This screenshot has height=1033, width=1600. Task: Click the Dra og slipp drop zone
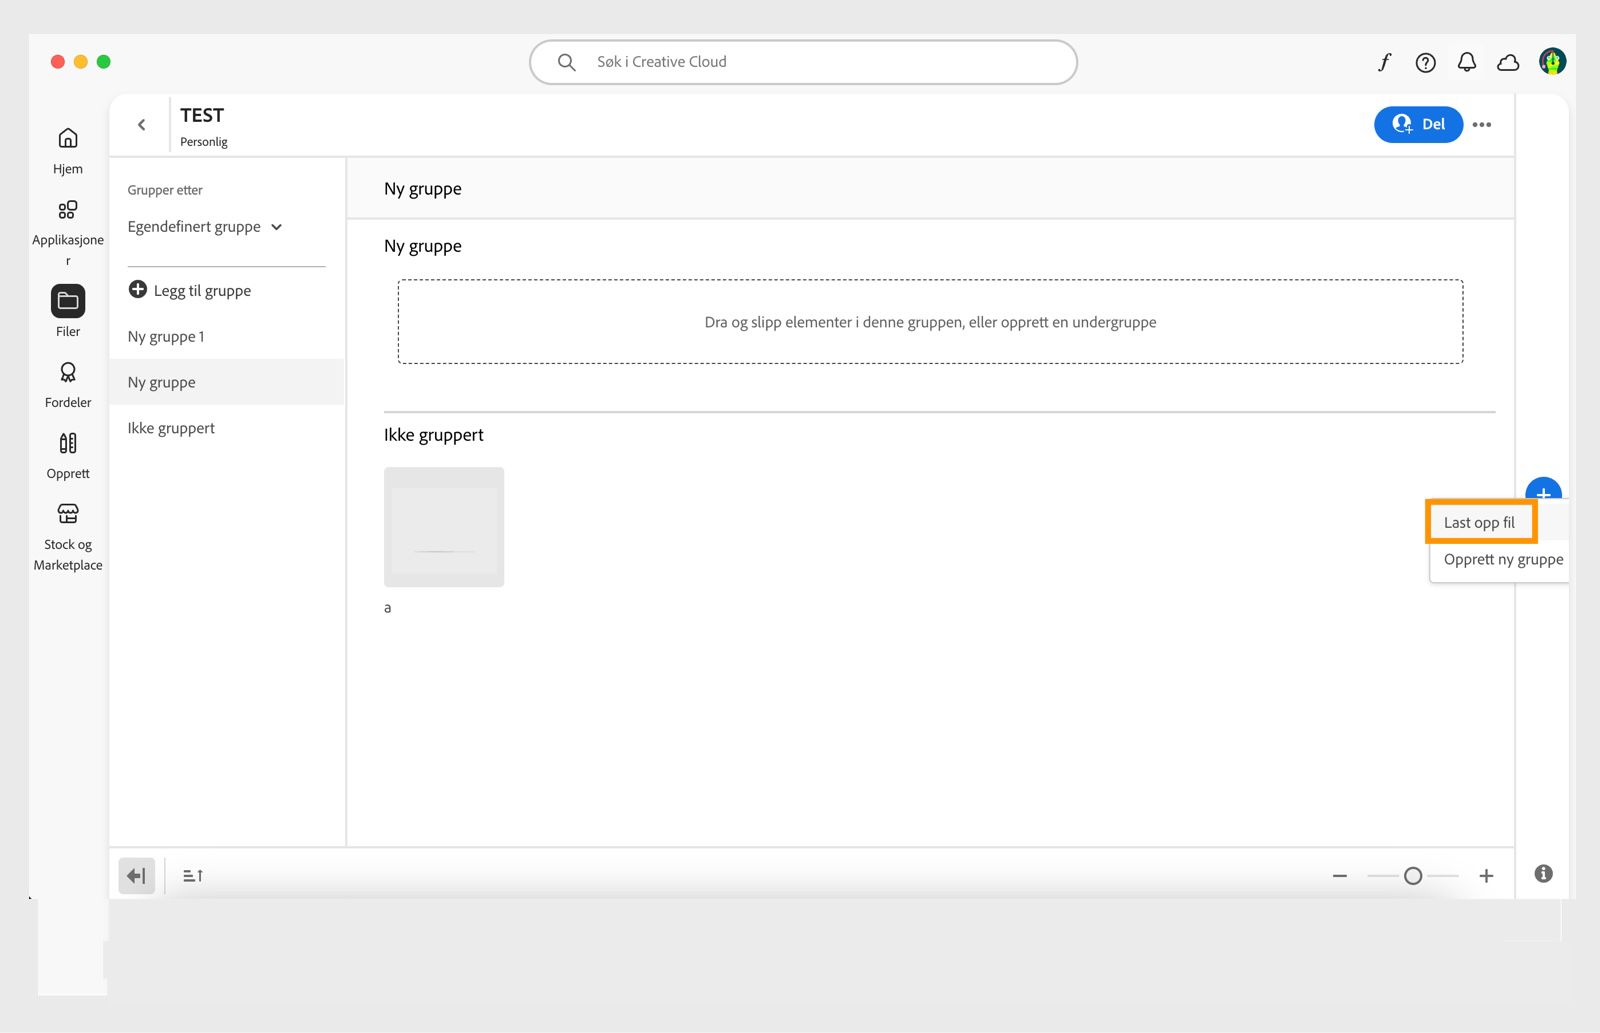(x=930, y=322)
